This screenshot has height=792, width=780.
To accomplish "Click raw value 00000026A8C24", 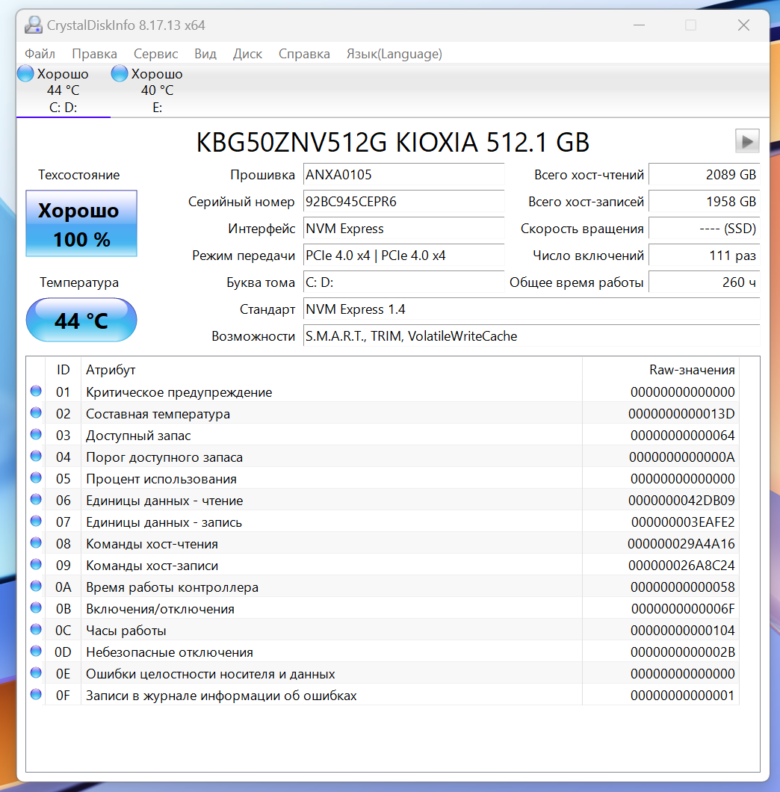I will click(681, 566).
